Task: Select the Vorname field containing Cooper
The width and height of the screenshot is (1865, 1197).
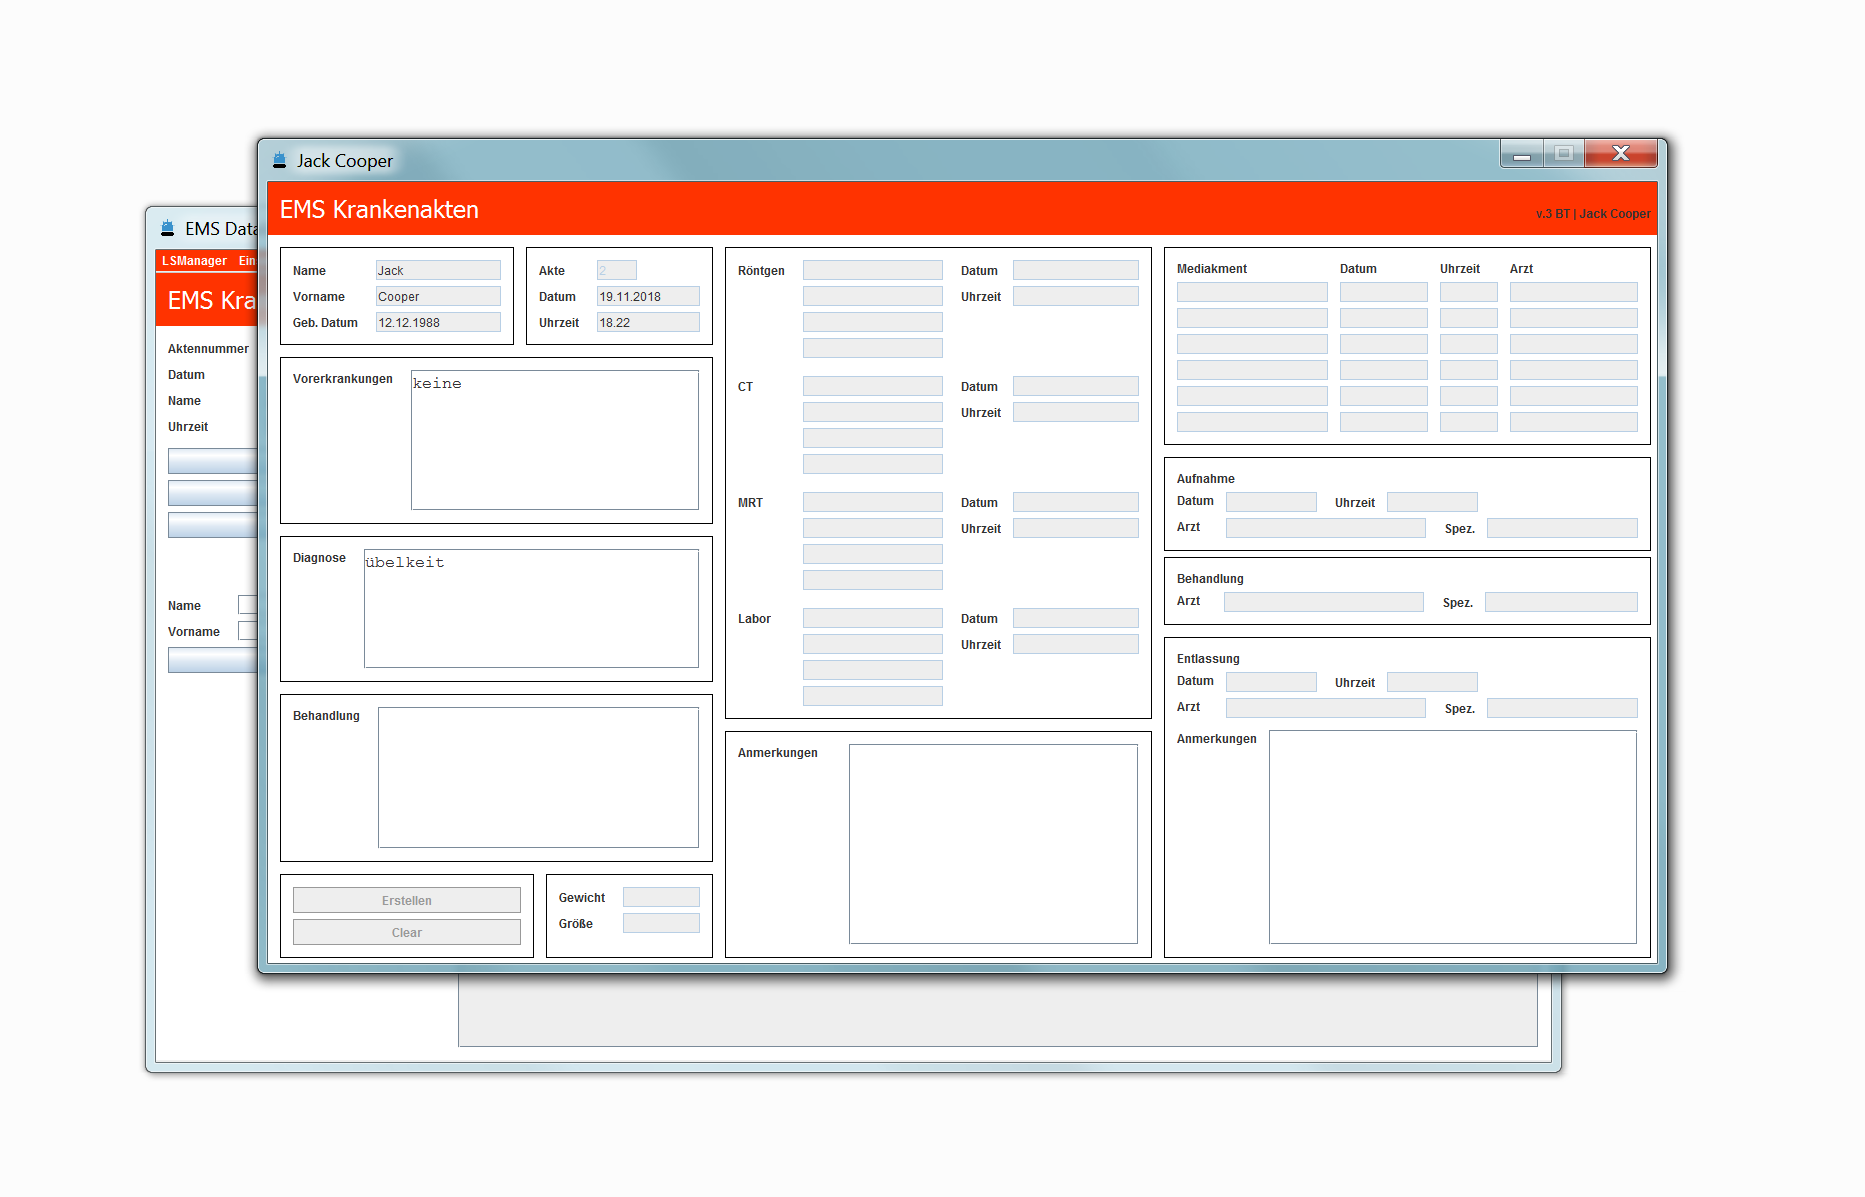Action: click(x=437, y=297)
